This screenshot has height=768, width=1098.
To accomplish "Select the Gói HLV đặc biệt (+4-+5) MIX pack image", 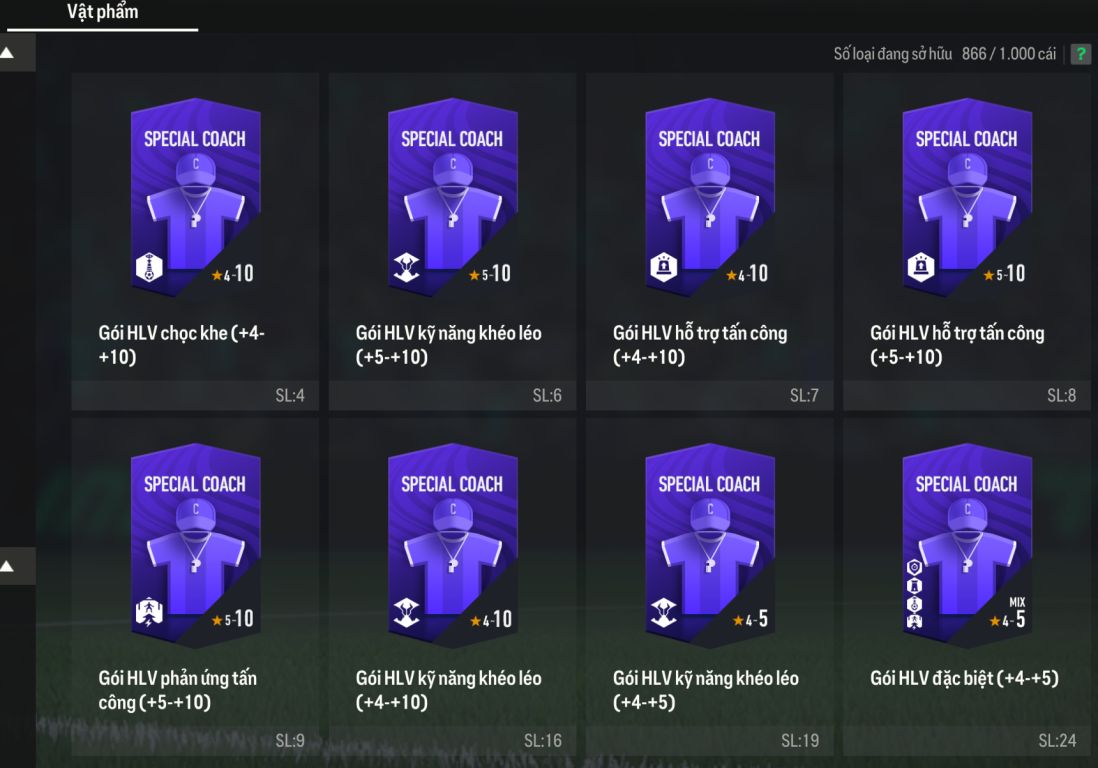I will pos(966,542).
